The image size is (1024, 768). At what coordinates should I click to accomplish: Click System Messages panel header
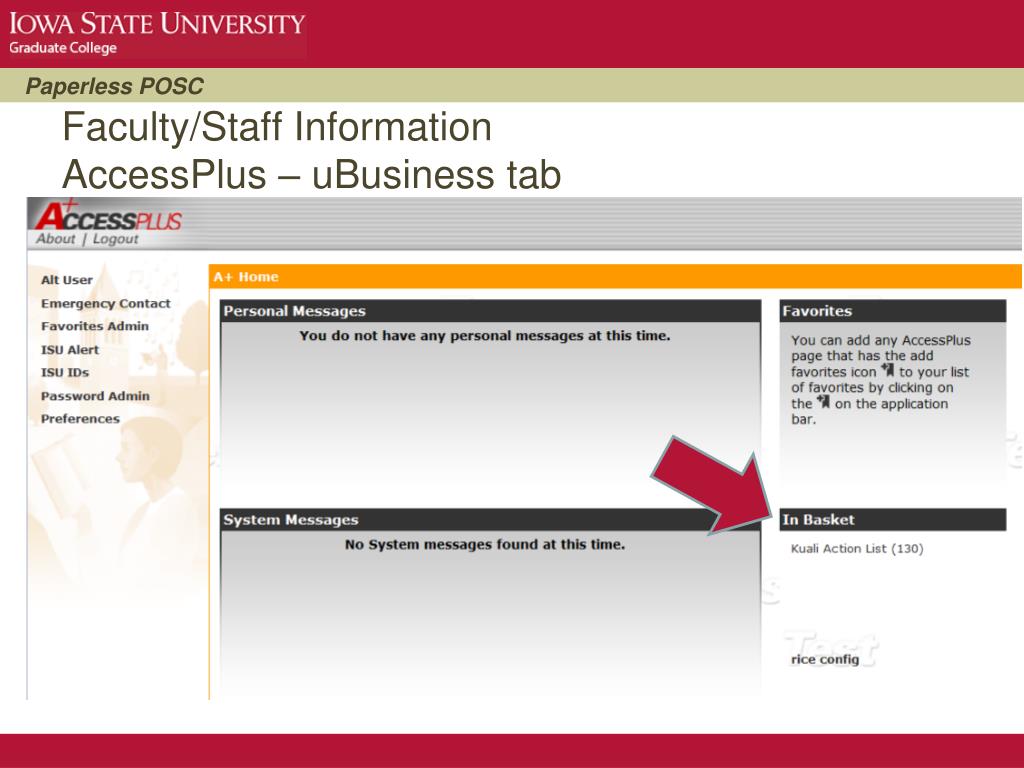point(490,520)
